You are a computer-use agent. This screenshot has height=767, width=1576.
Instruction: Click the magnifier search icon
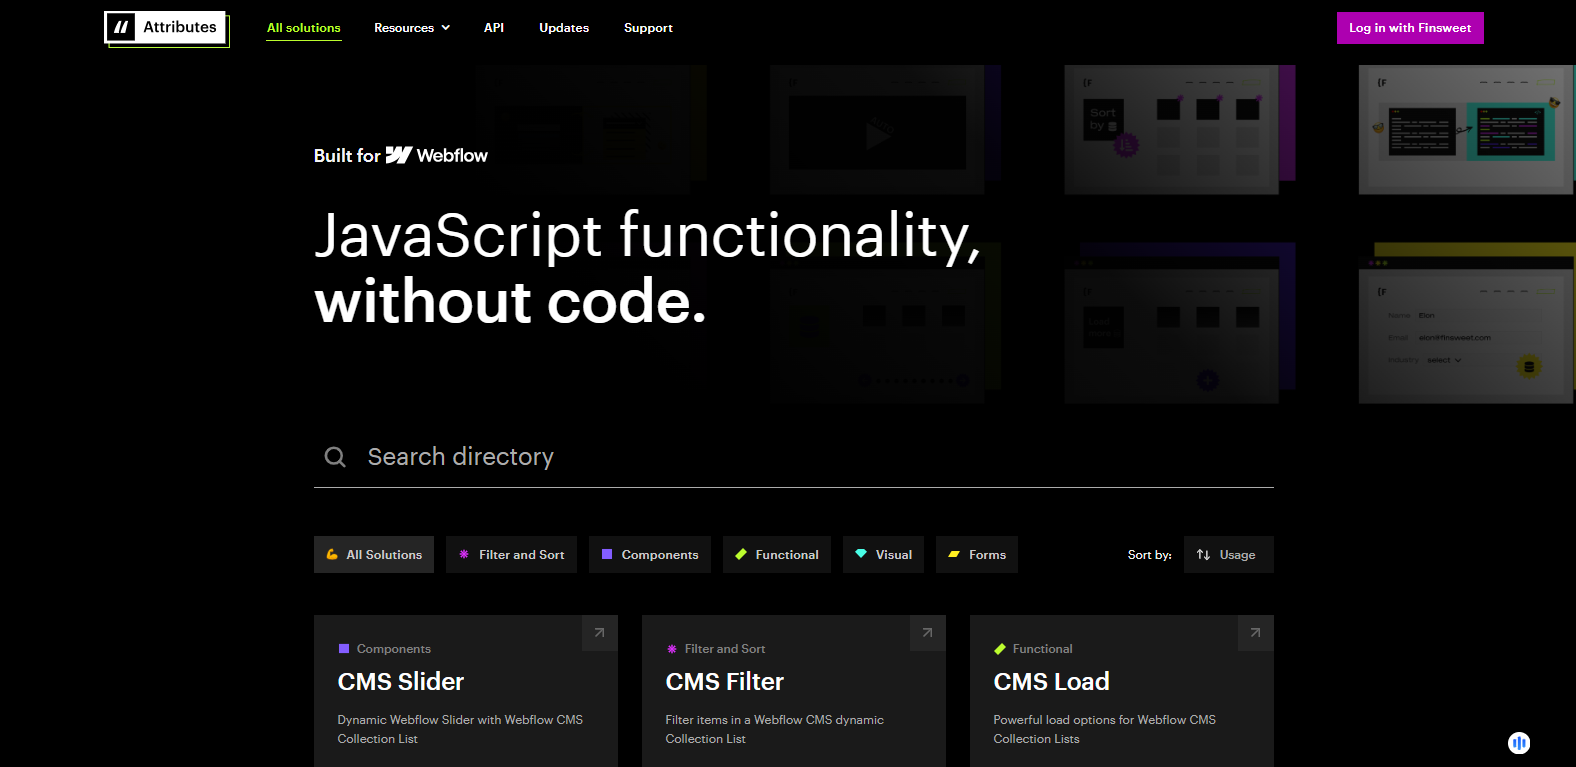coord(335,457)
